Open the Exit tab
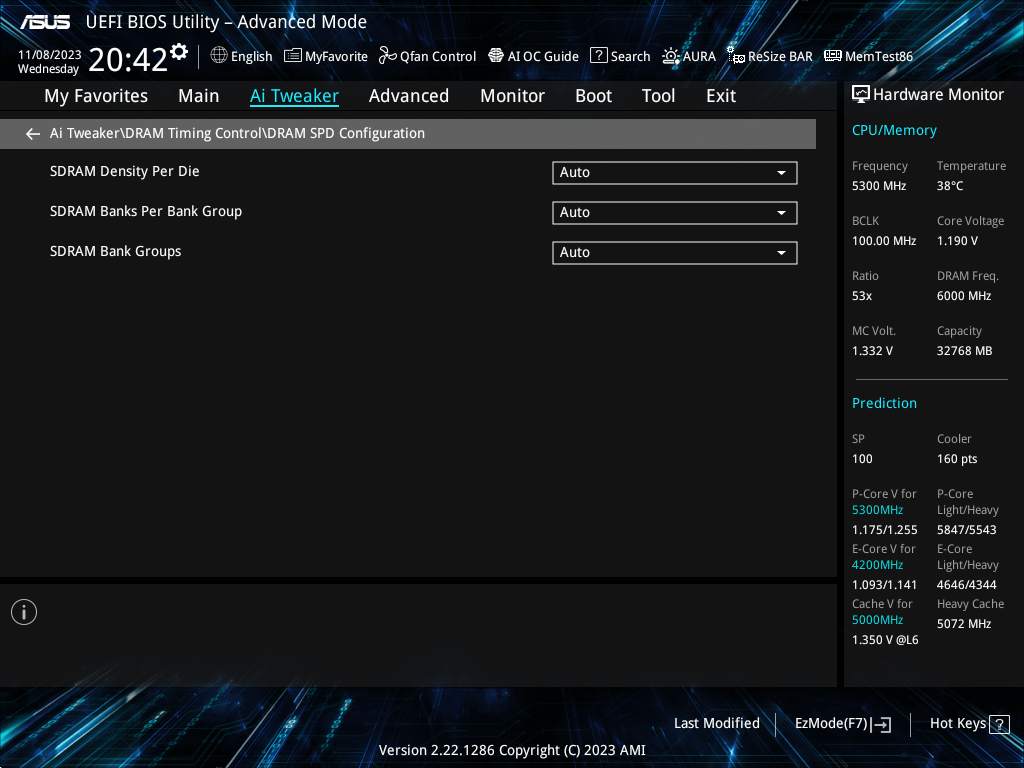This screenshot has height=768, width=1024. point(721,96)
